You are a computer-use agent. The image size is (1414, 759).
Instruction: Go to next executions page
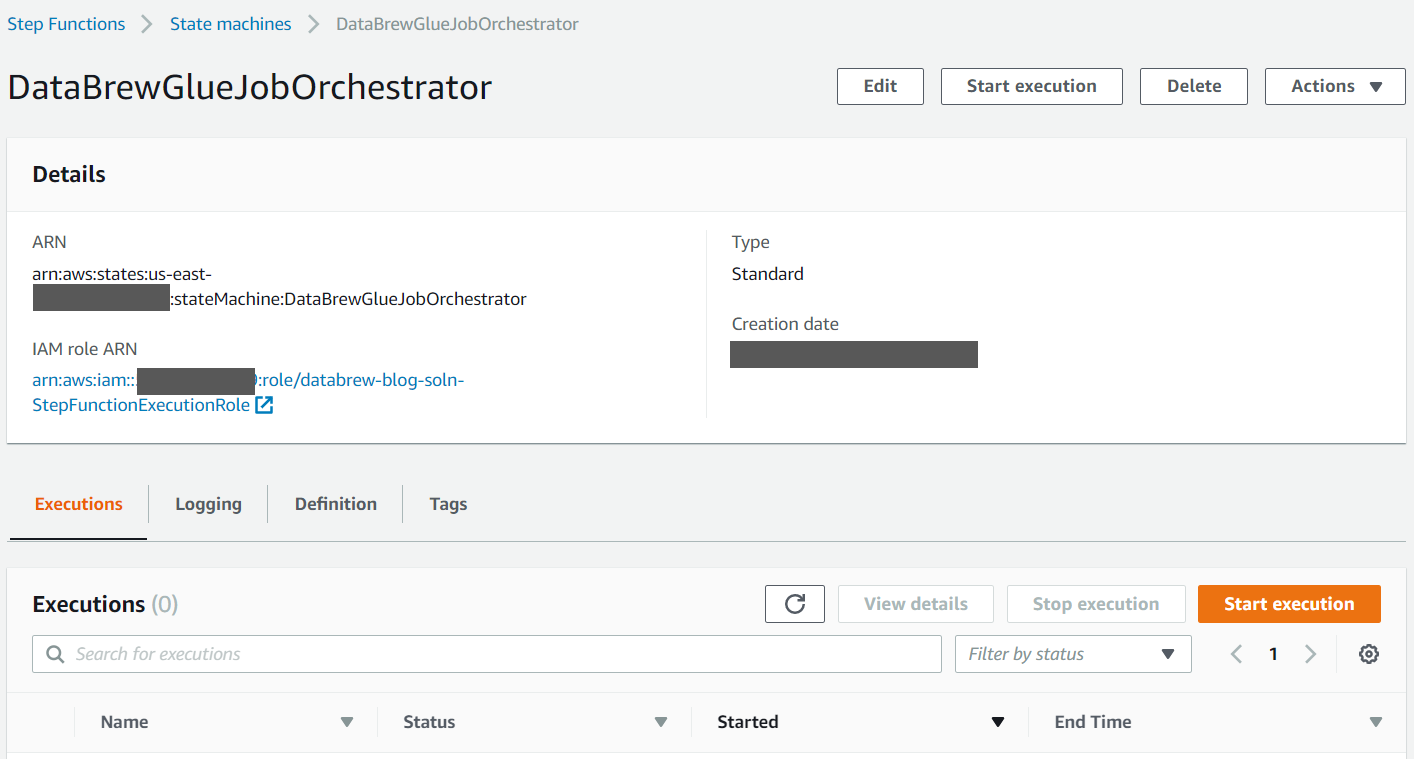1310,654
